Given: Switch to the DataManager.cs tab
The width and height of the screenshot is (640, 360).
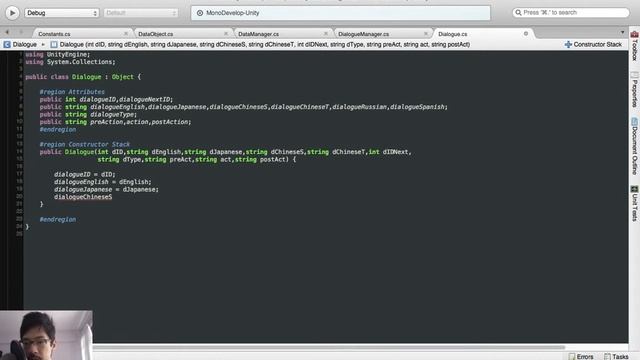Looking at the screenshot, I should (258, 34).
